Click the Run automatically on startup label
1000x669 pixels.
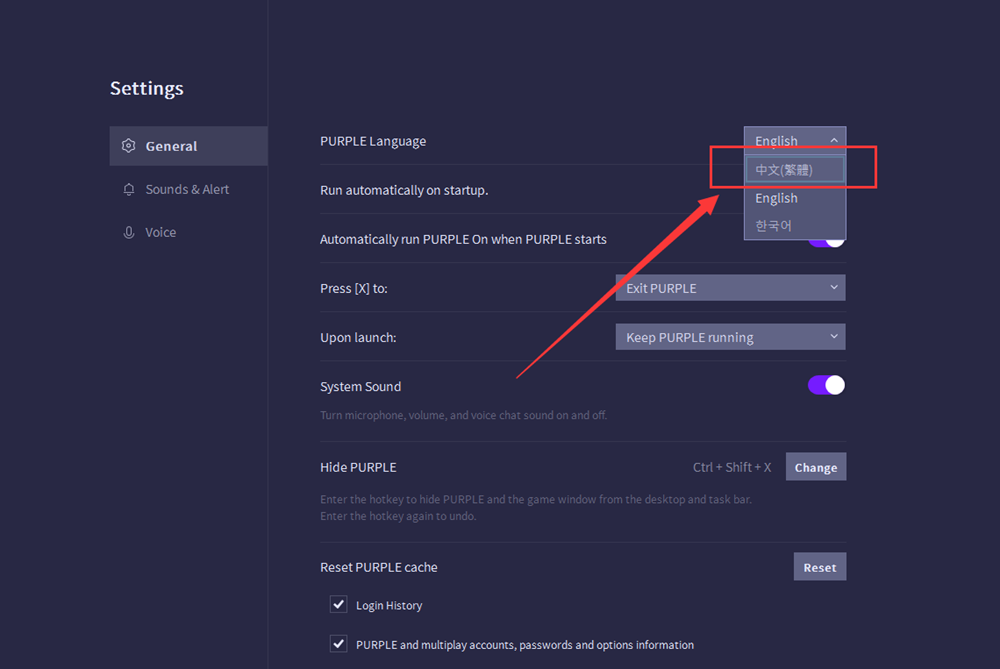pos(404,190)
